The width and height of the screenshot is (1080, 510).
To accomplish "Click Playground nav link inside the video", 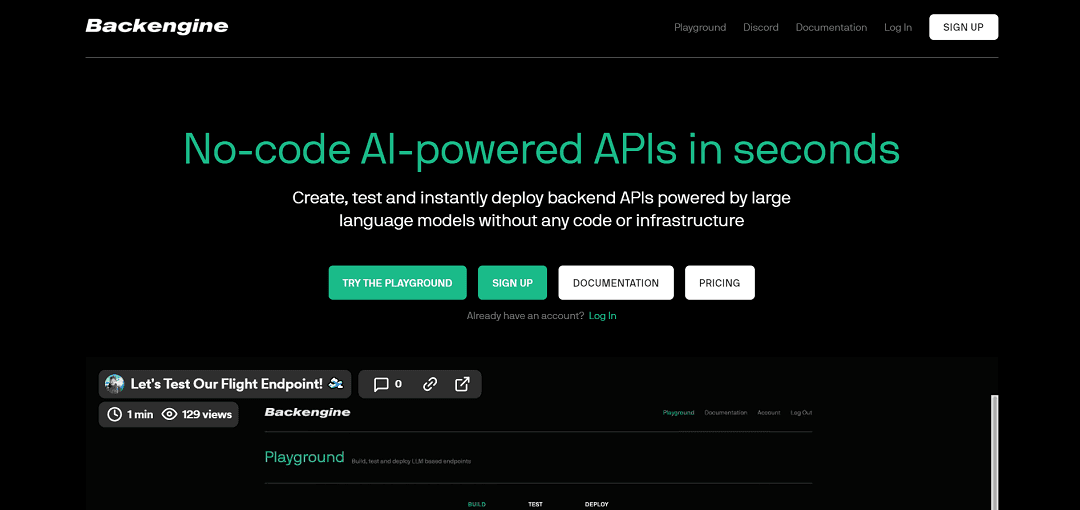I will point(678,413).
